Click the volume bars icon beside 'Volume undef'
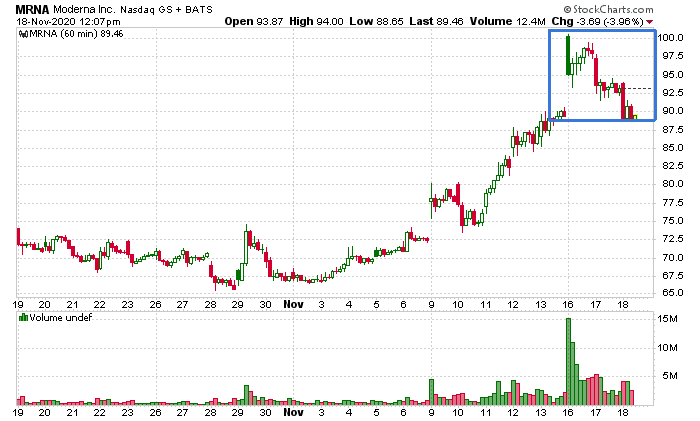700x421 pixels. coord(23,318)
